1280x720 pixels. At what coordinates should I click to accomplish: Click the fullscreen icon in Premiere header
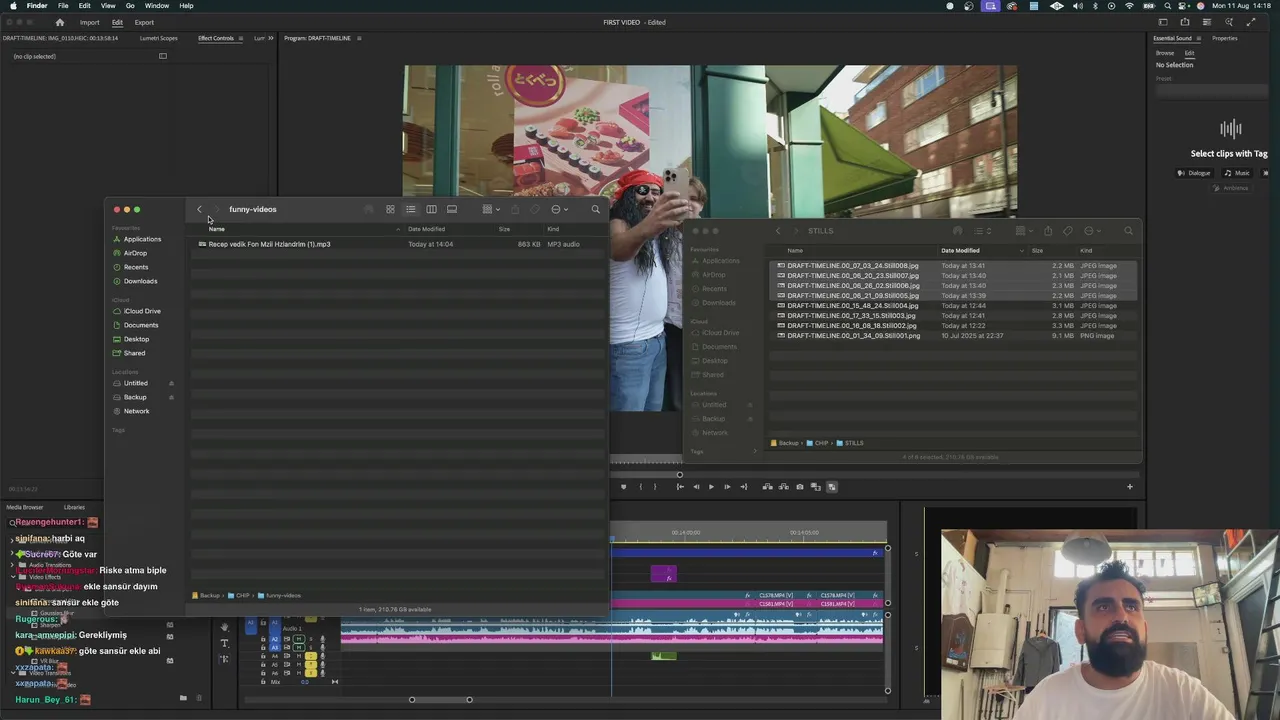tap(1252, 22)
